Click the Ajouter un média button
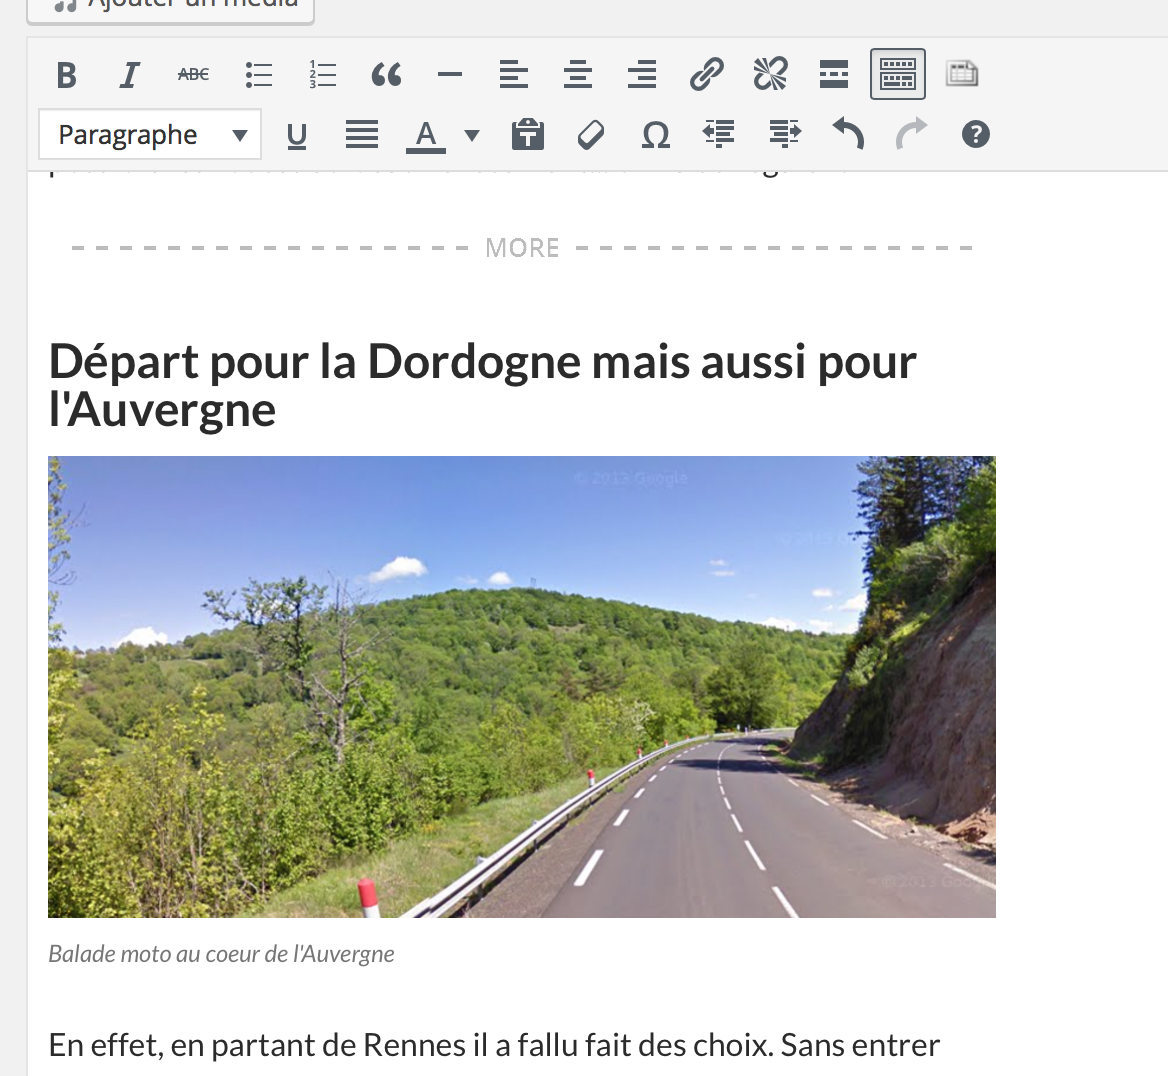This screenshot has width=1168, height=1076. click(x=170, y=5)
